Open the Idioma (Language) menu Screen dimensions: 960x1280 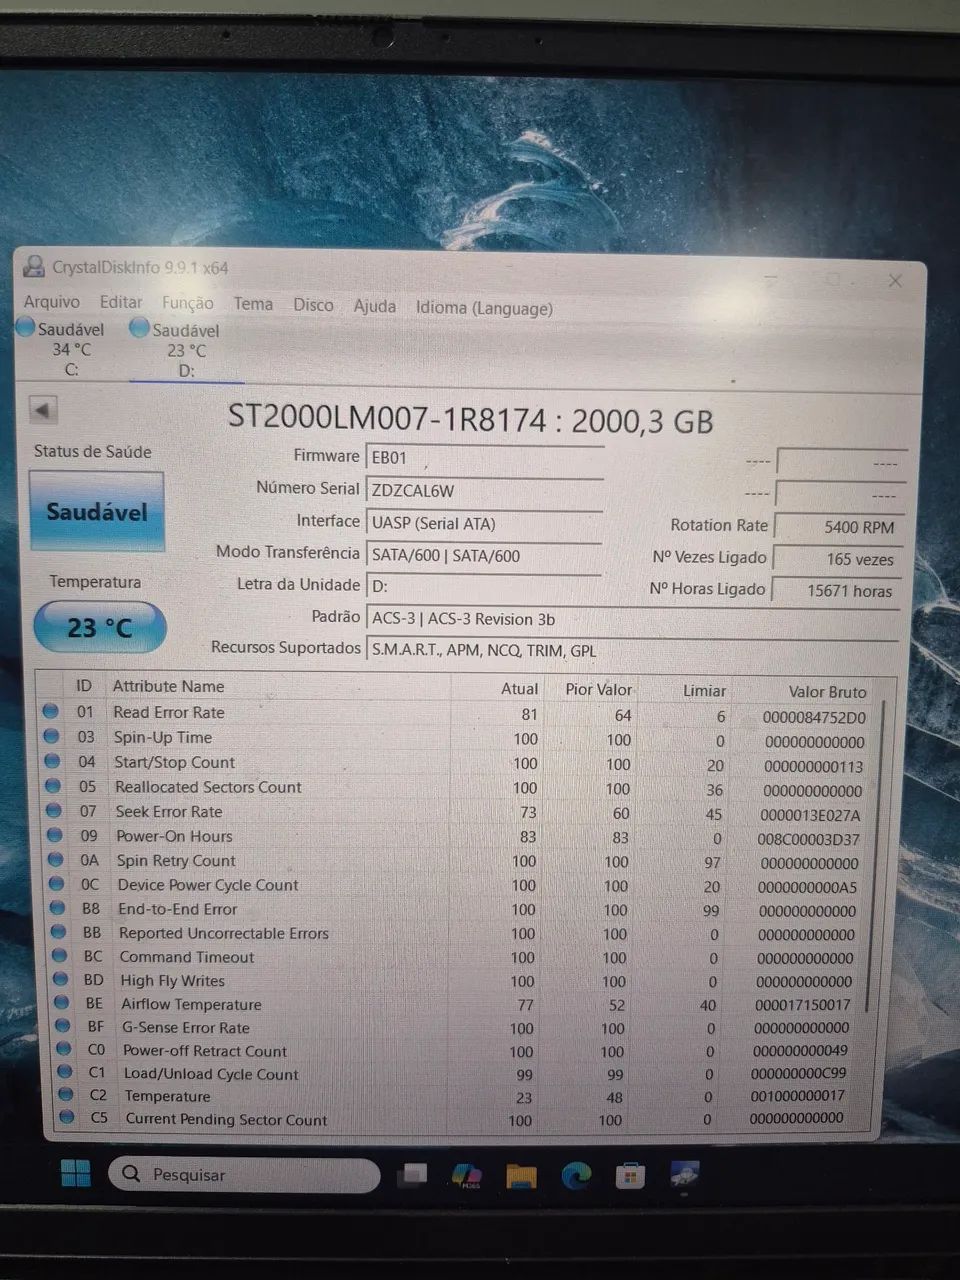[484, 308]
